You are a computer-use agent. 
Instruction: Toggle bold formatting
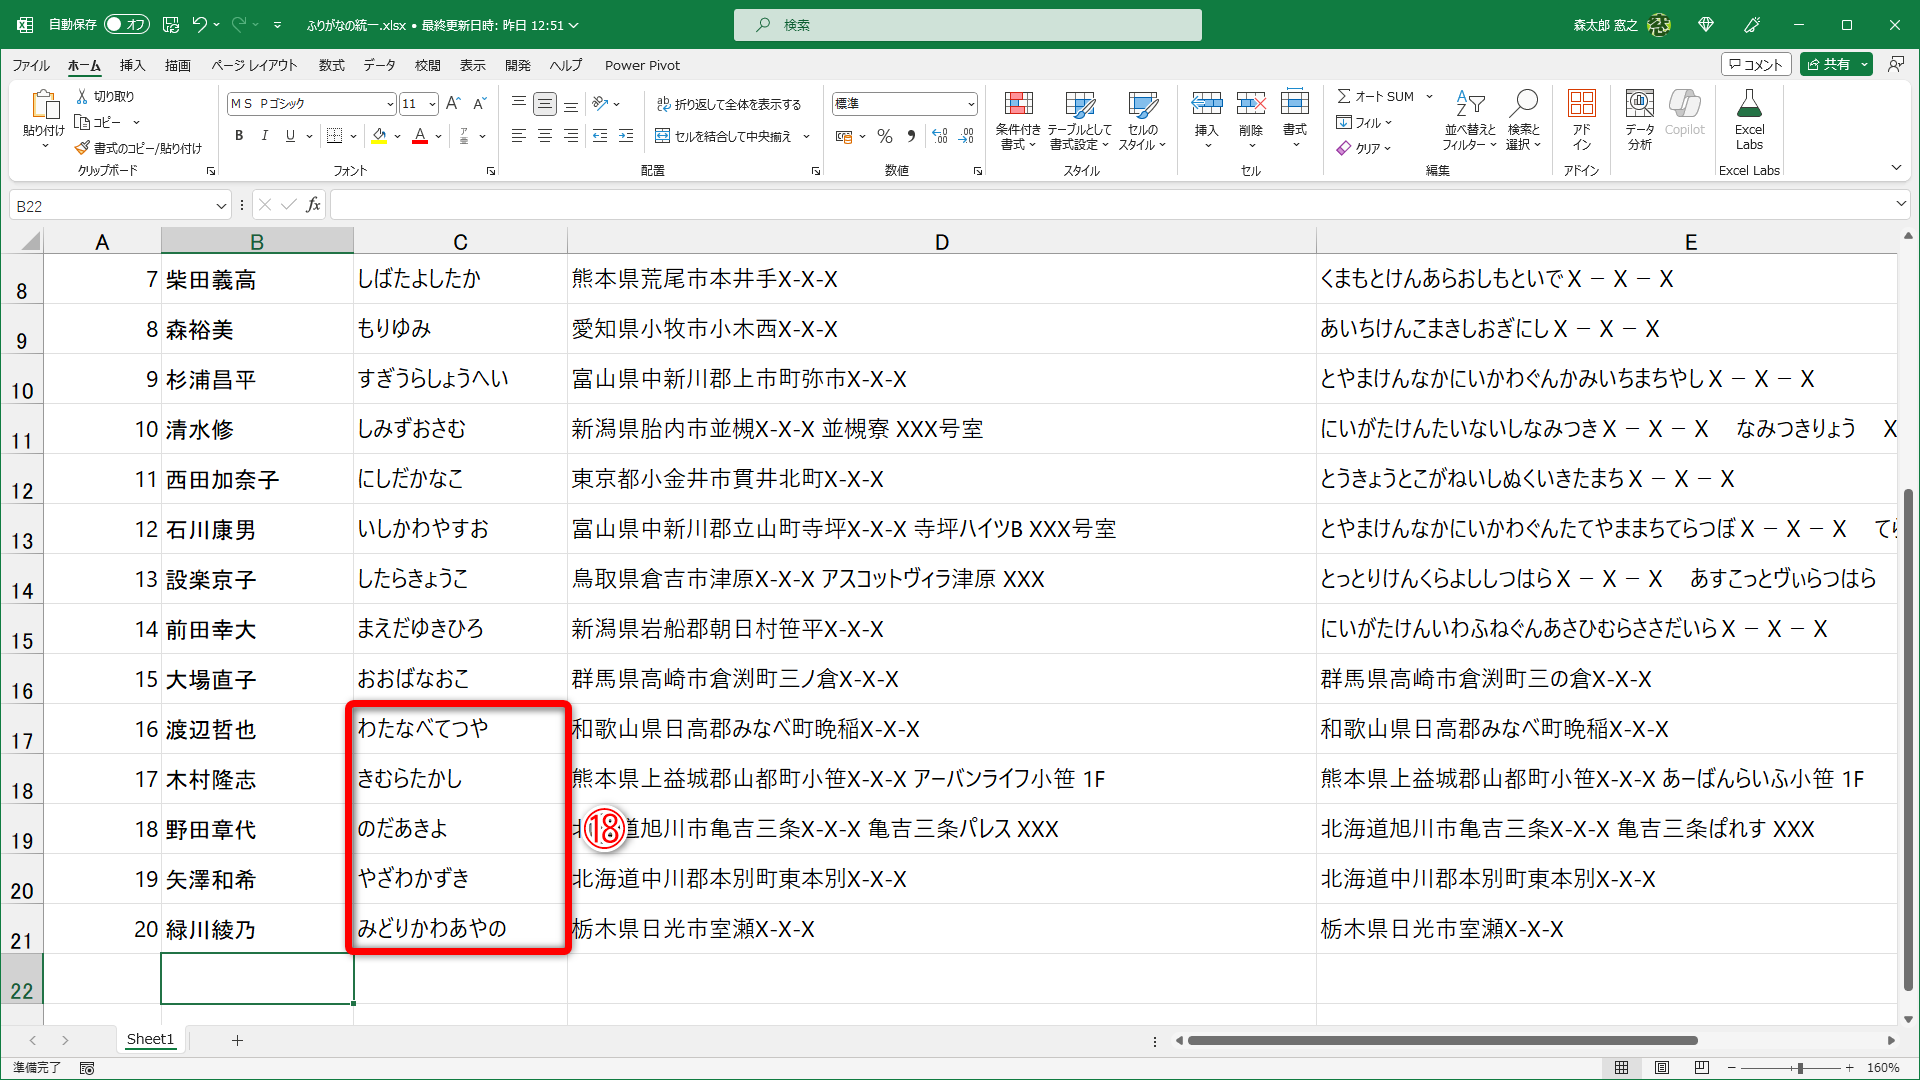pyautogui.click(x=239, y=136)
